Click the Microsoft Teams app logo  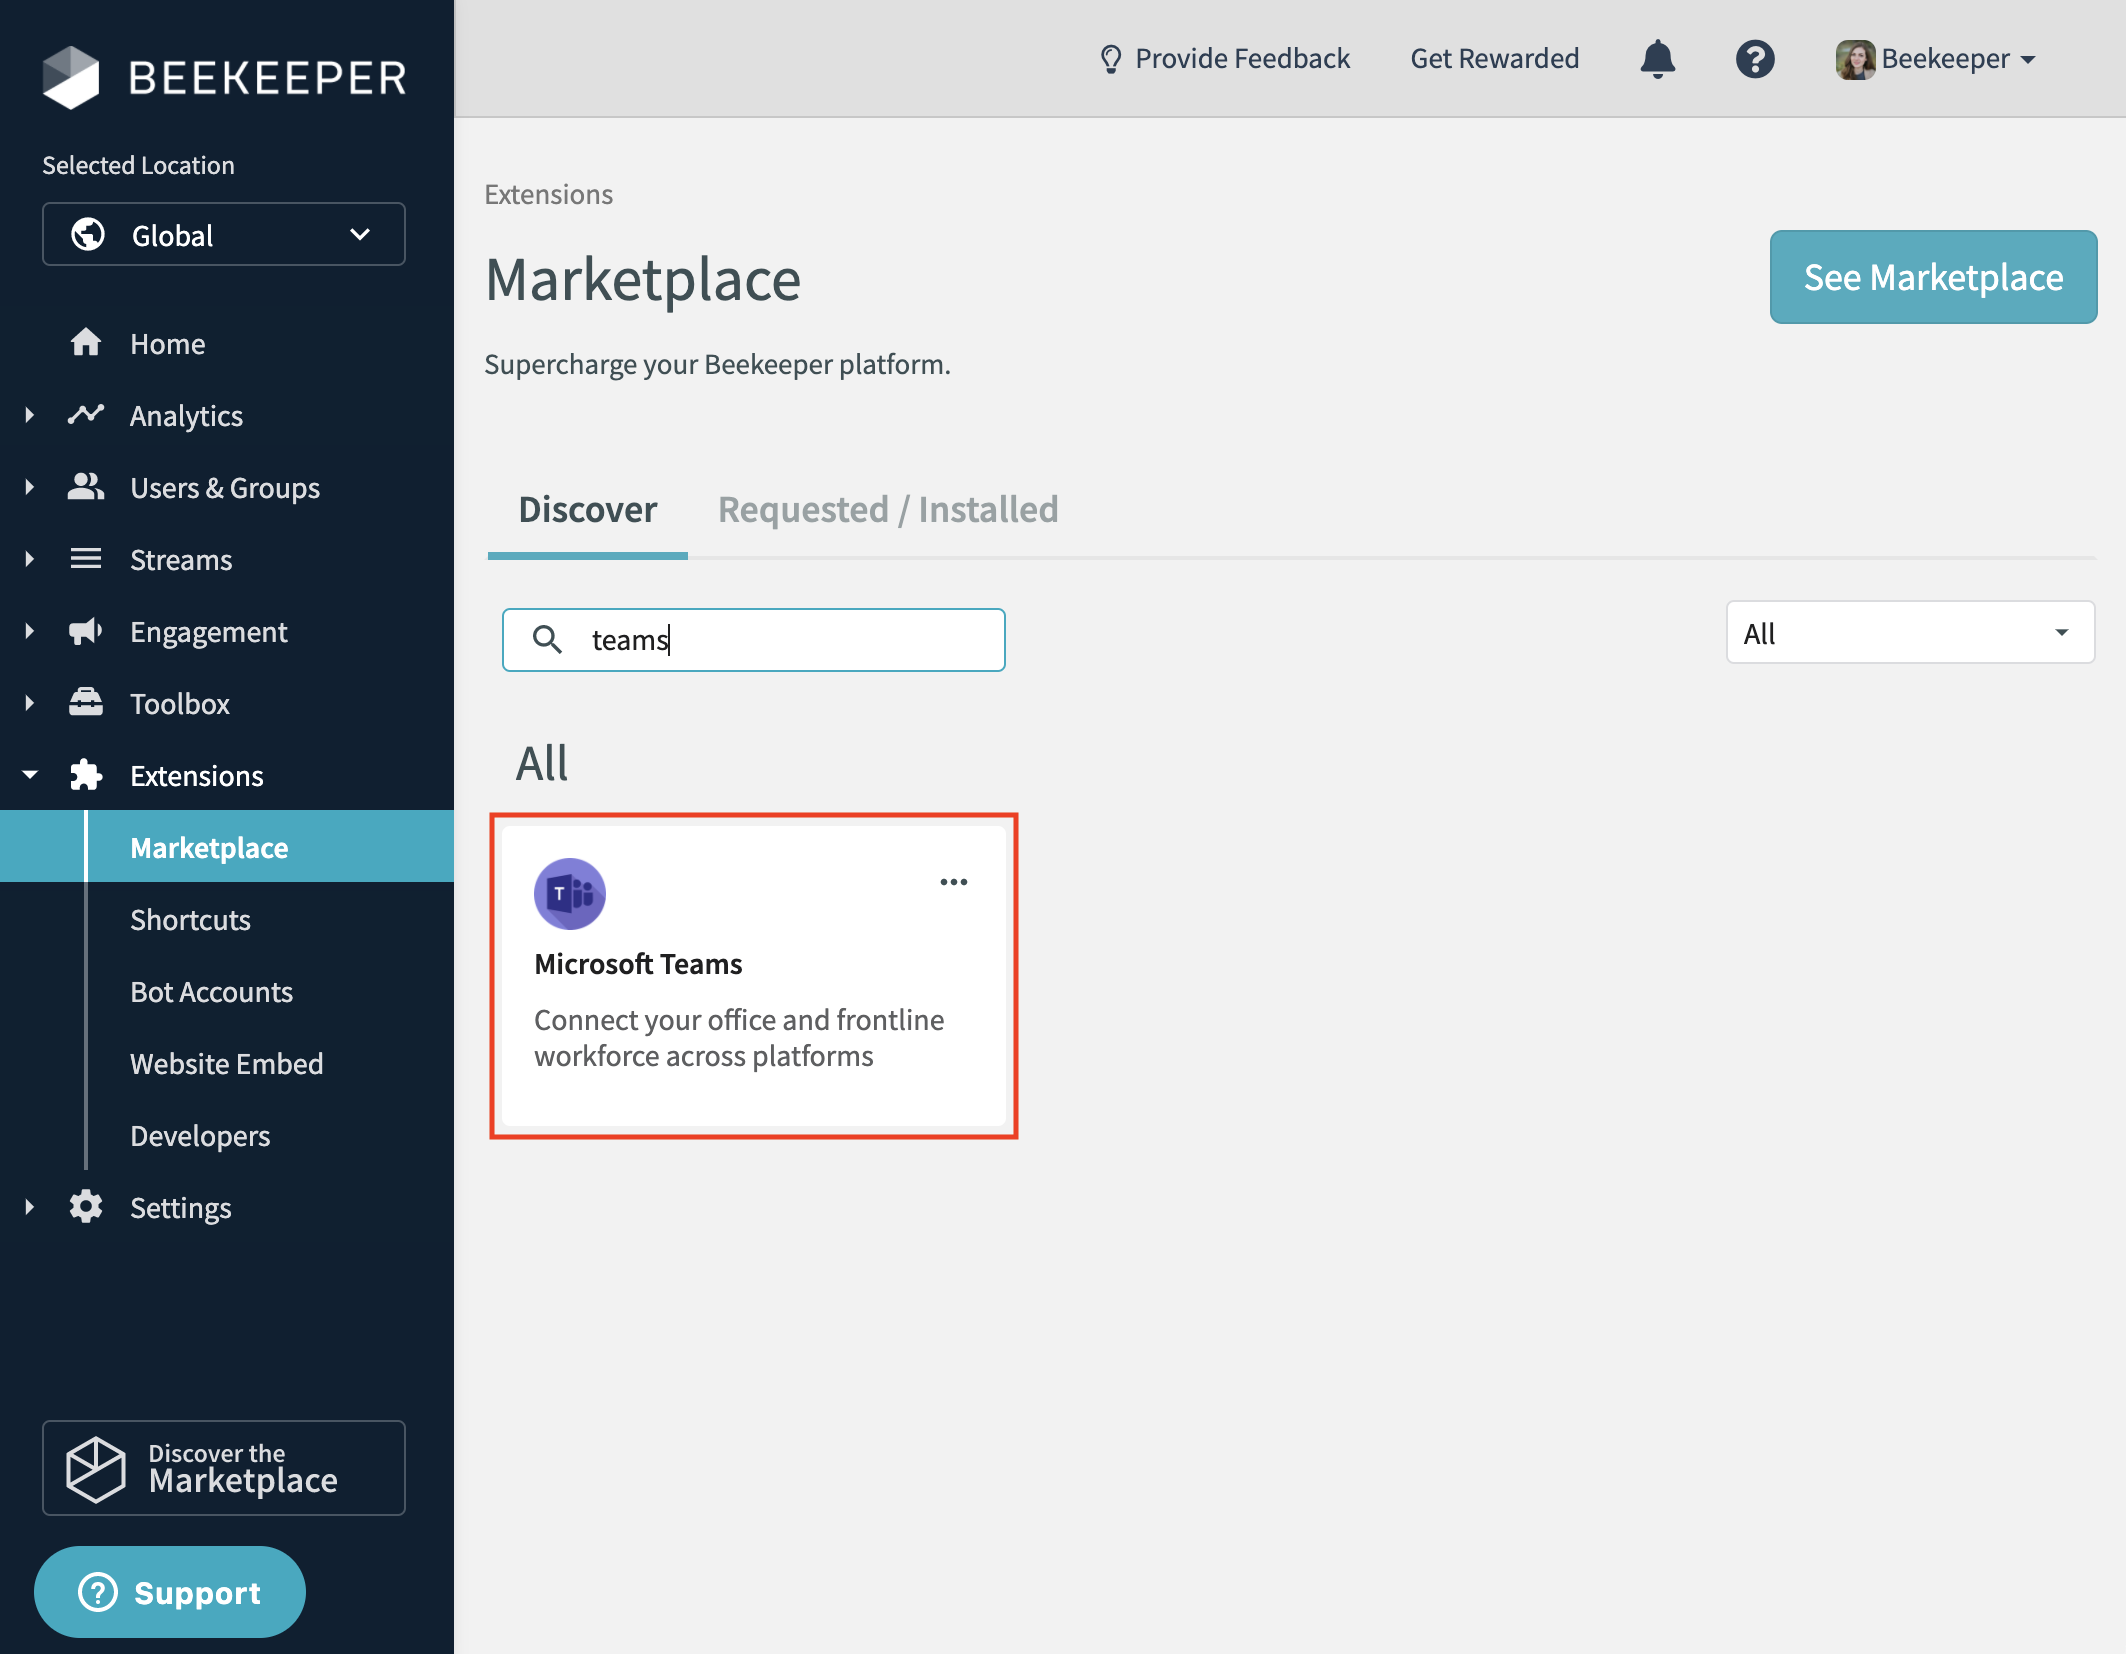(570, 893)
